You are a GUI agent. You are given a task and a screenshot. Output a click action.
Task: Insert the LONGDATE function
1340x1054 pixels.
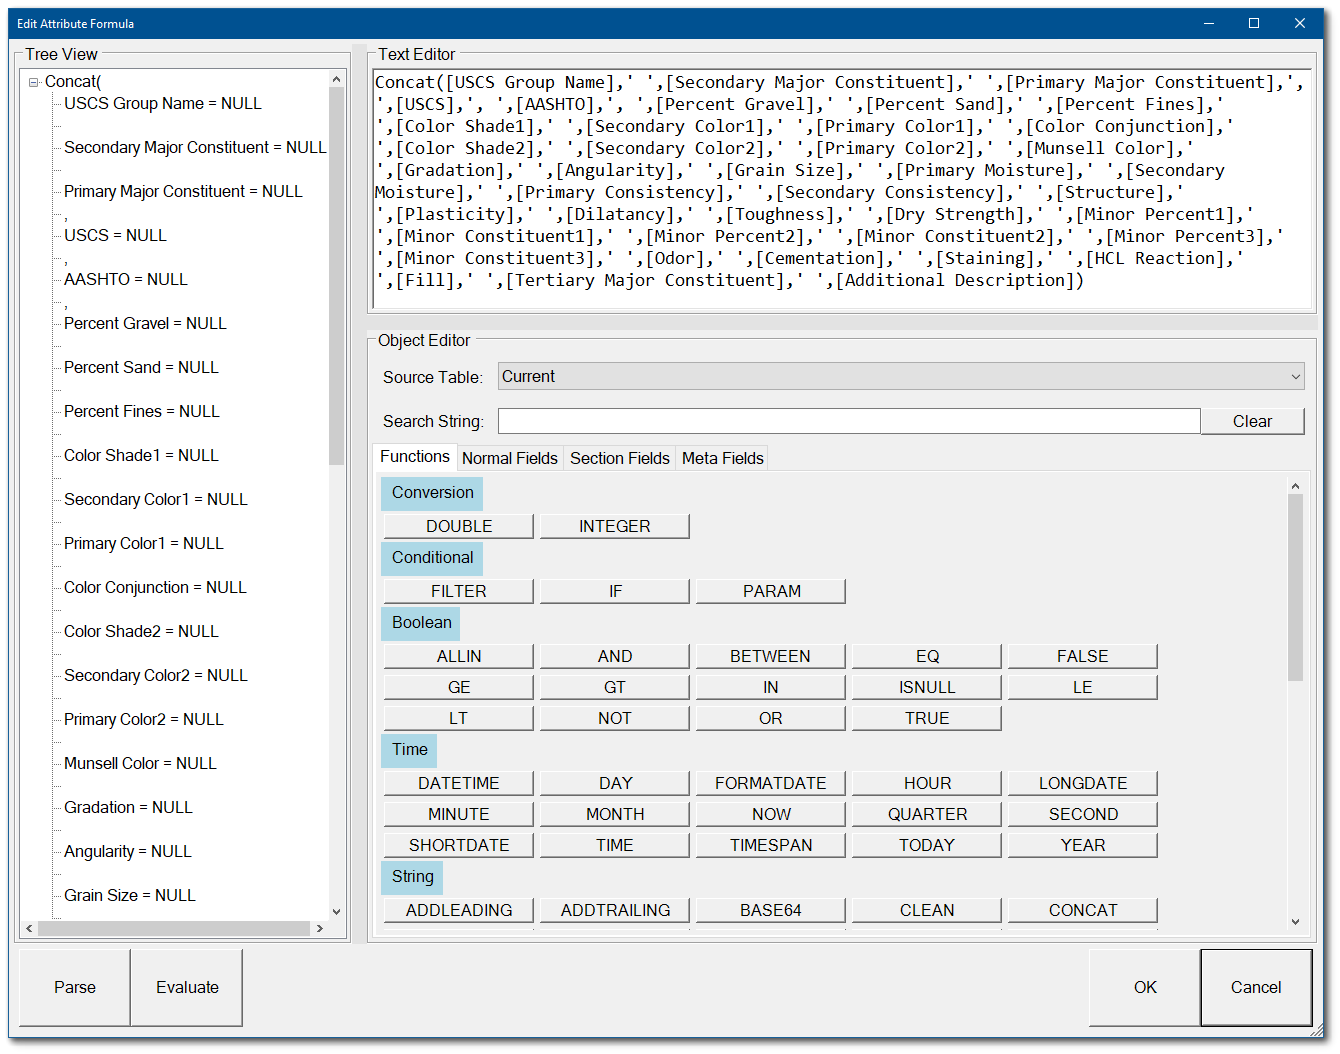pos(1083,783)
